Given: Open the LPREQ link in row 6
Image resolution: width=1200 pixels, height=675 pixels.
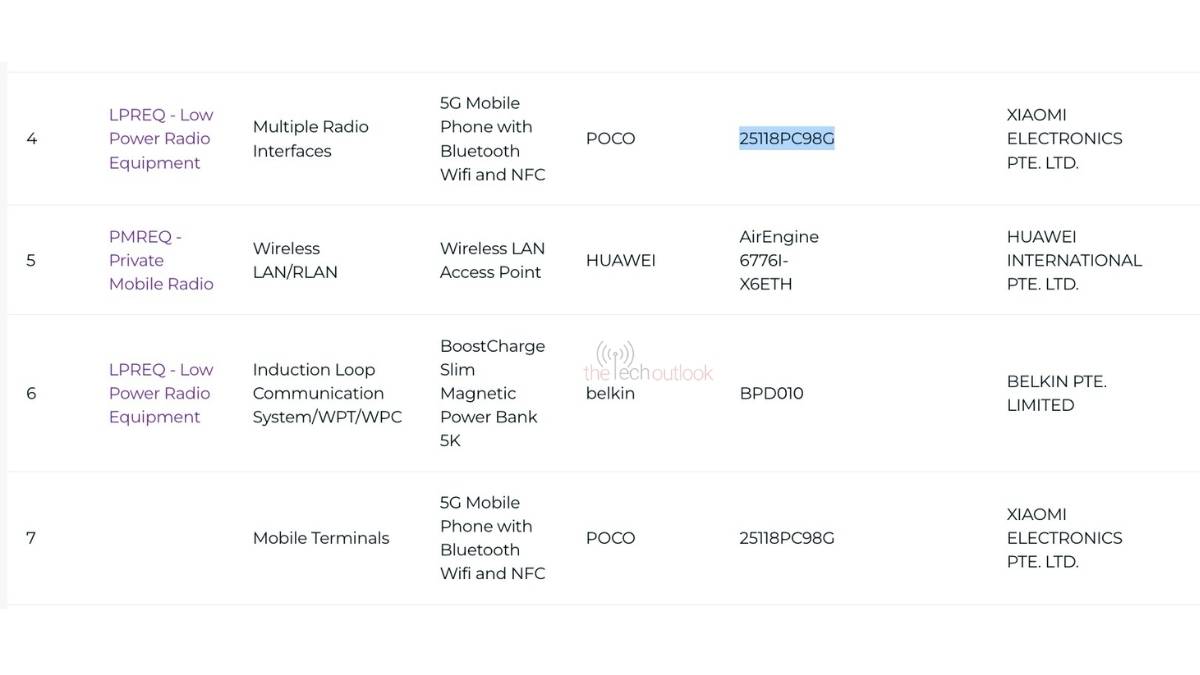Looking at the screenshot, I should (x=160, y=393).
